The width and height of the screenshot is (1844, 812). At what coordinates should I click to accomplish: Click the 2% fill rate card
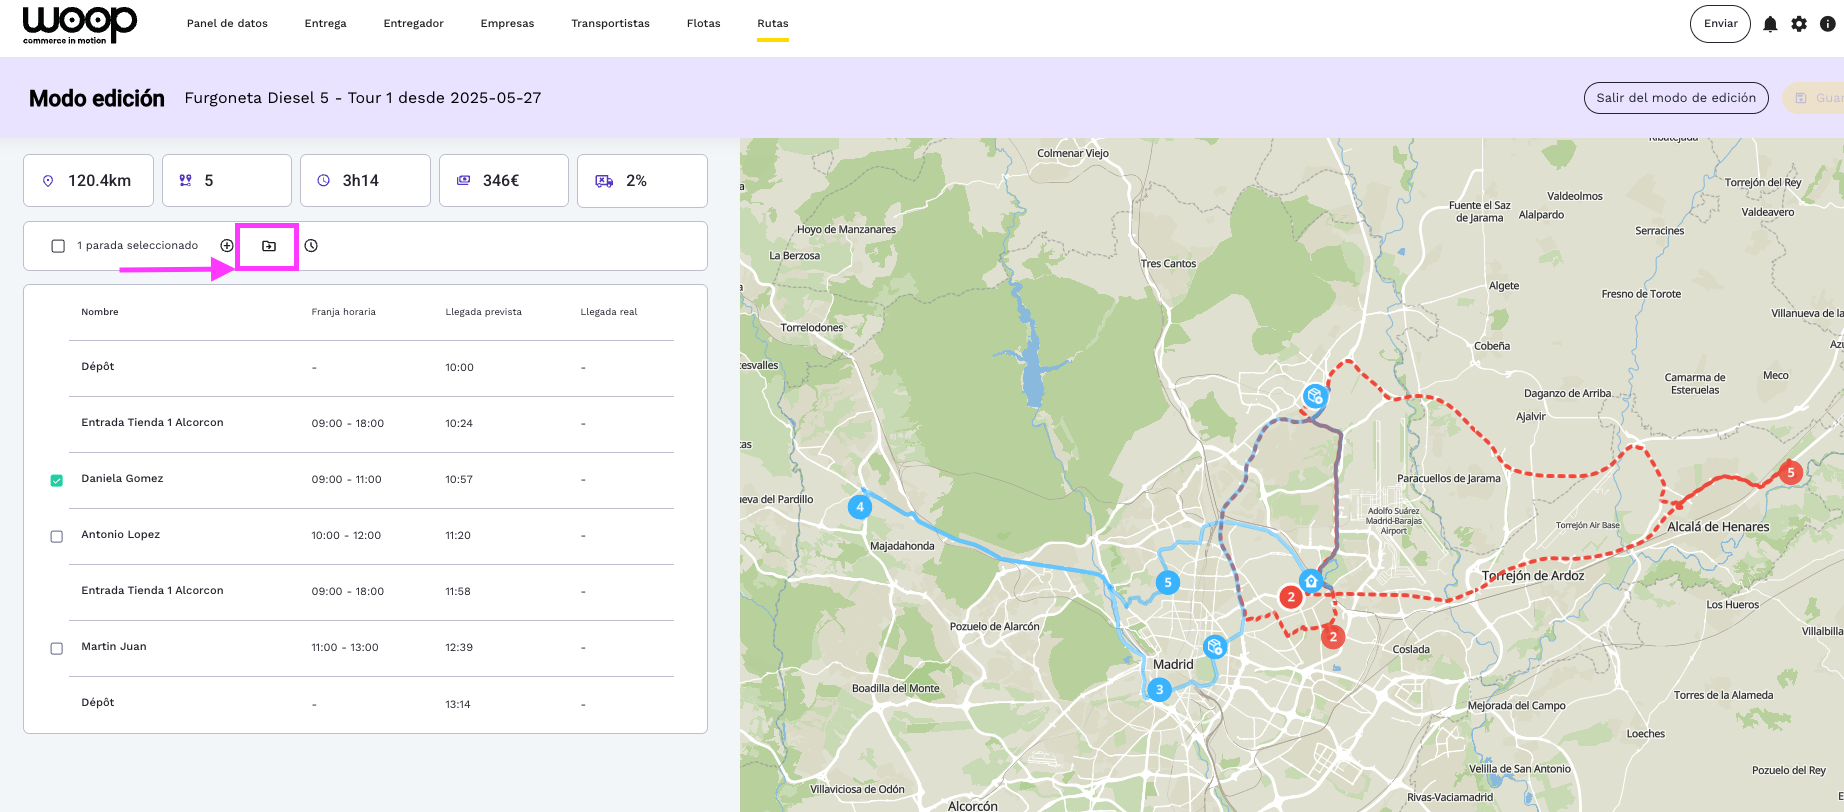coord(642,181)
